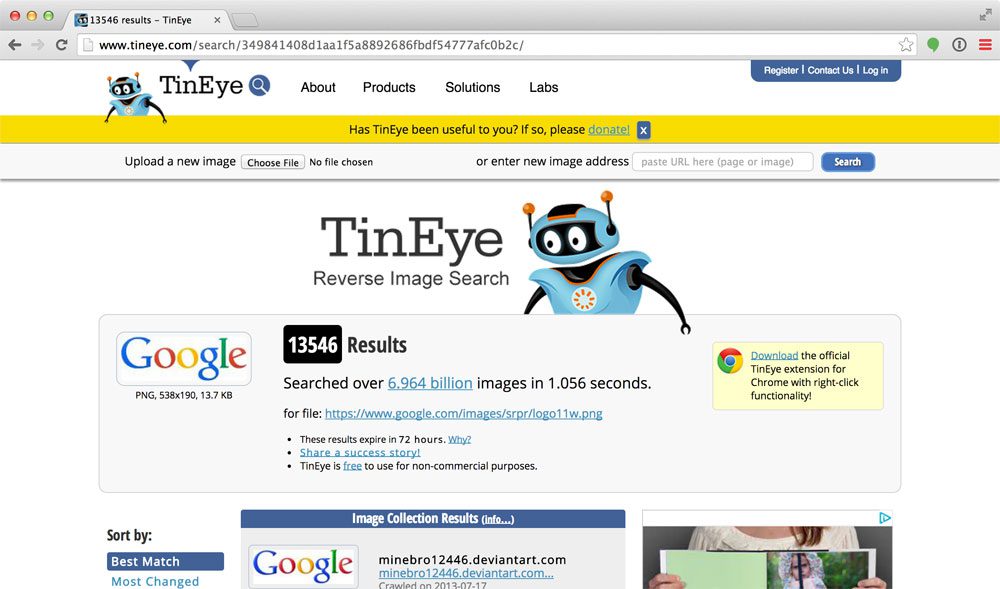Sort results by Most Changed
The image size is (1000, 589).
tap(156, 581)
